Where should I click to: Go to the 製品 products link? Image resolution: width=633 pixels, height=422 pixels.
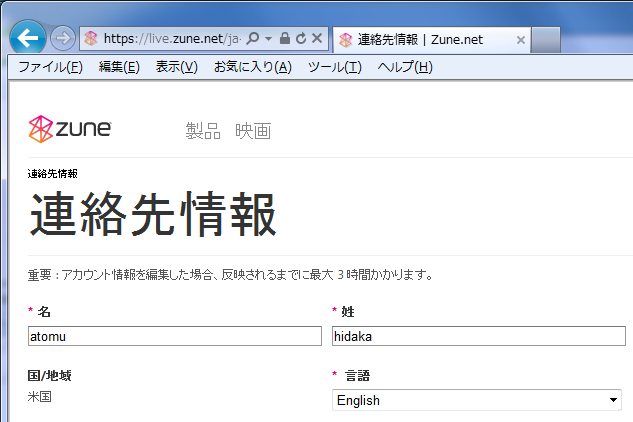[203, 131]
